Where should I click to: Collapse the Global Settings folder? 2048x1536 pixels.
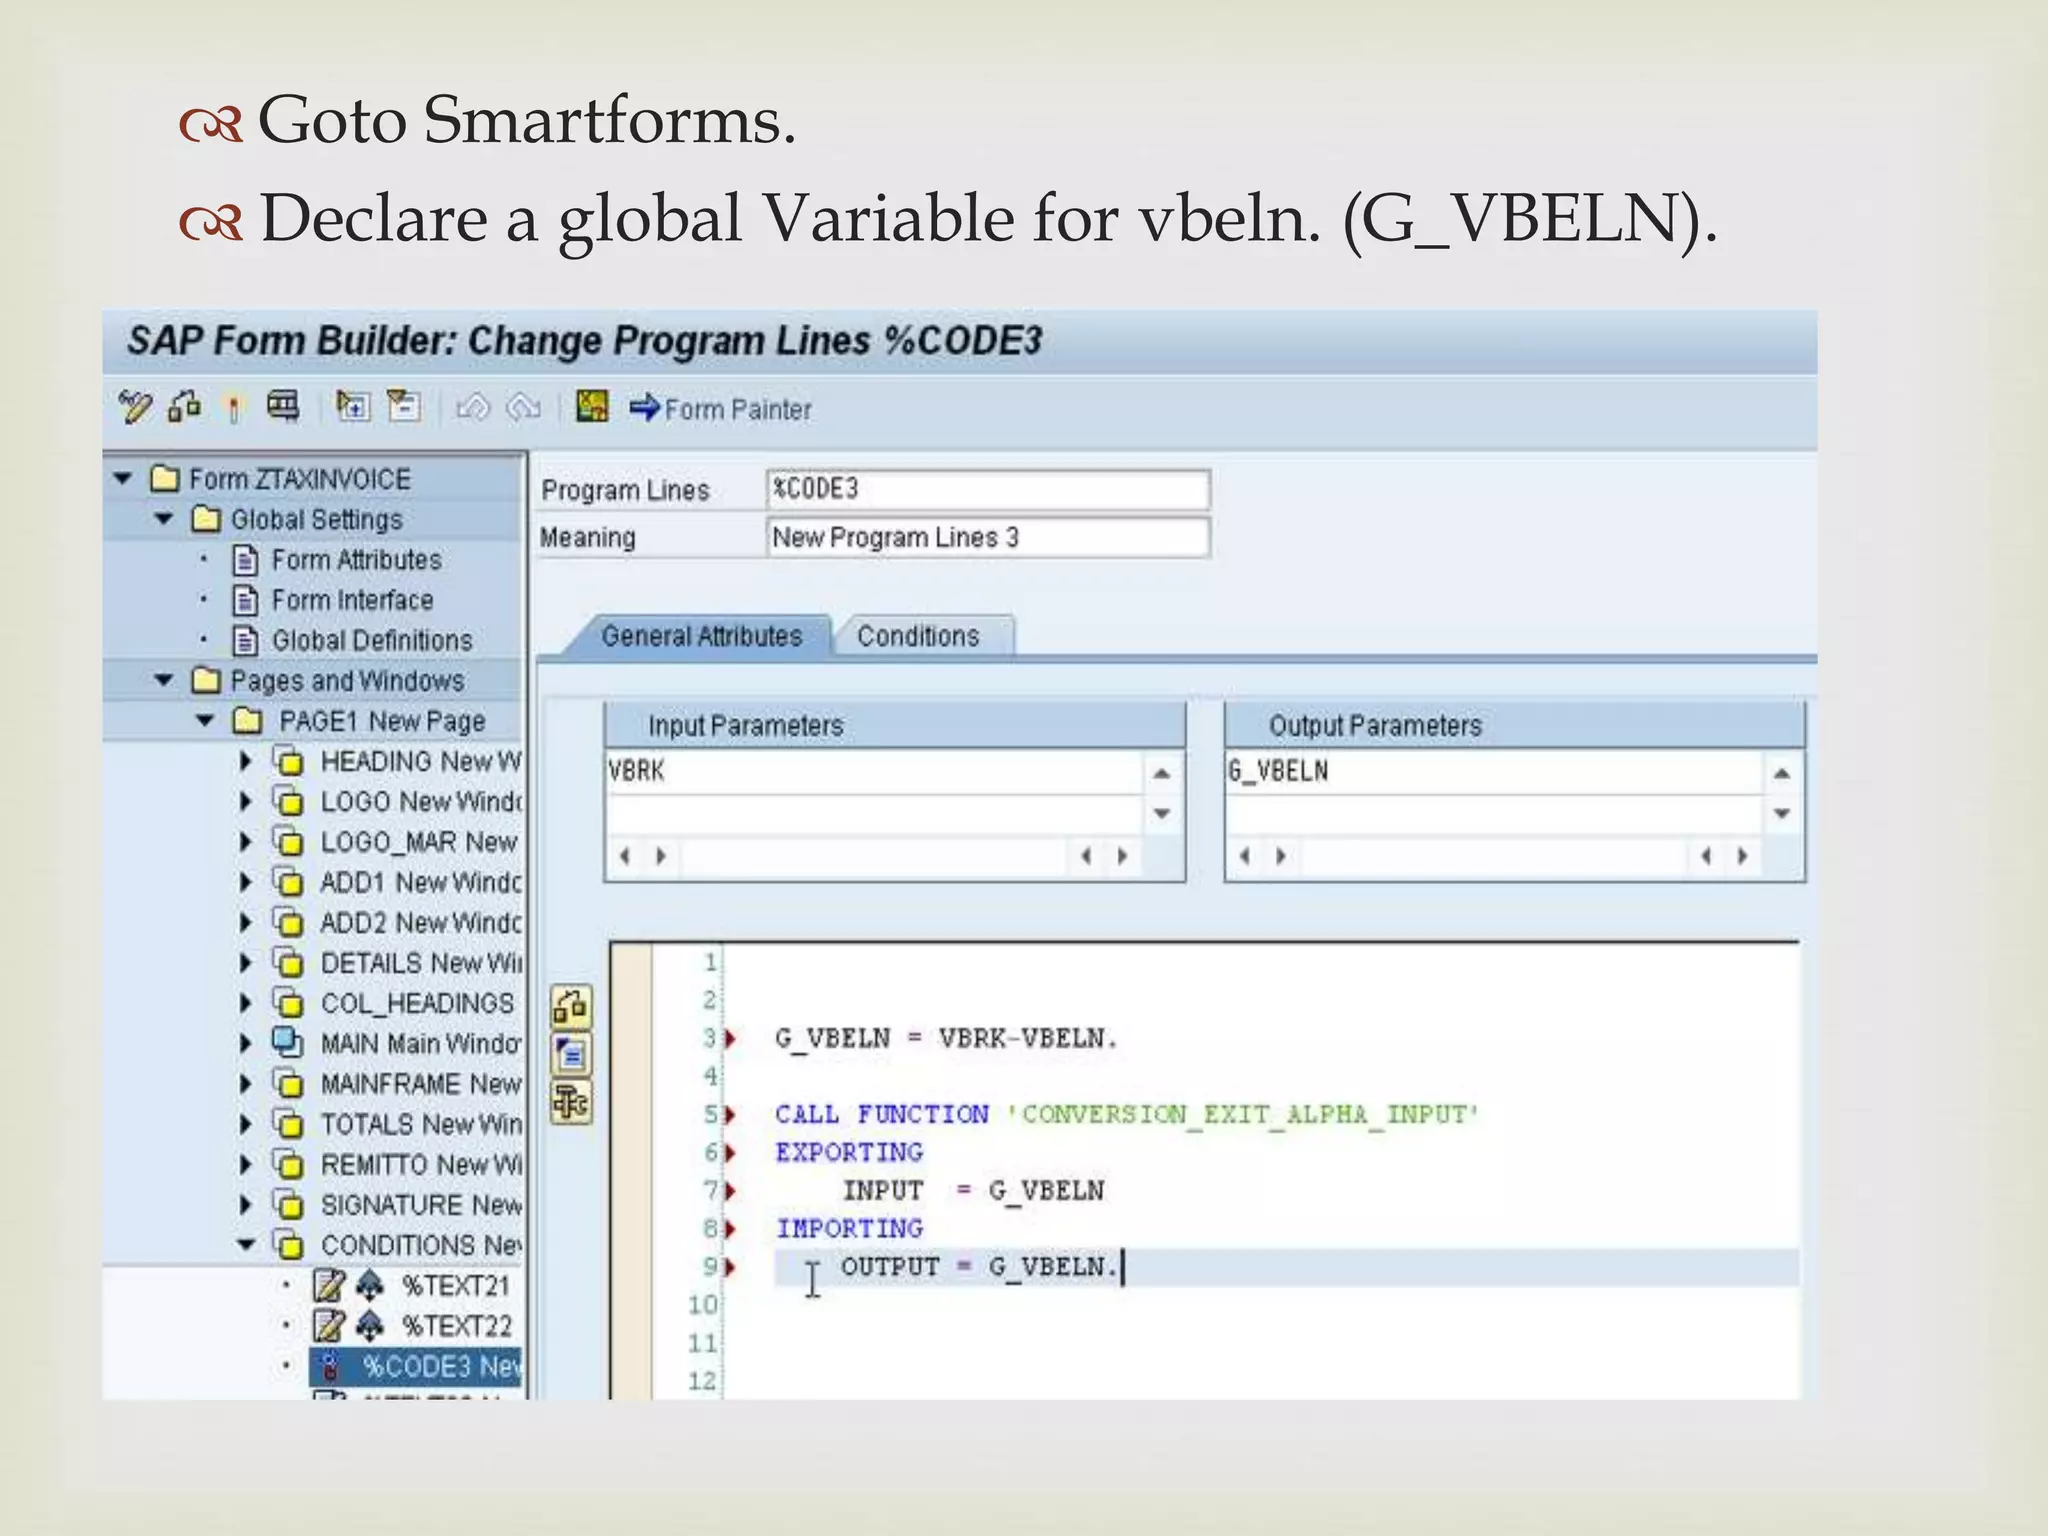165,519
